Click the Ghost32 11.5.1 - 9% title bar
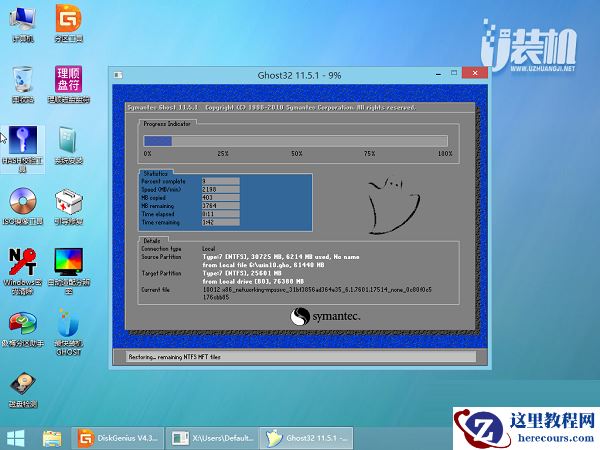The height and width of the screenshot is (450, 600). [299, 75]
